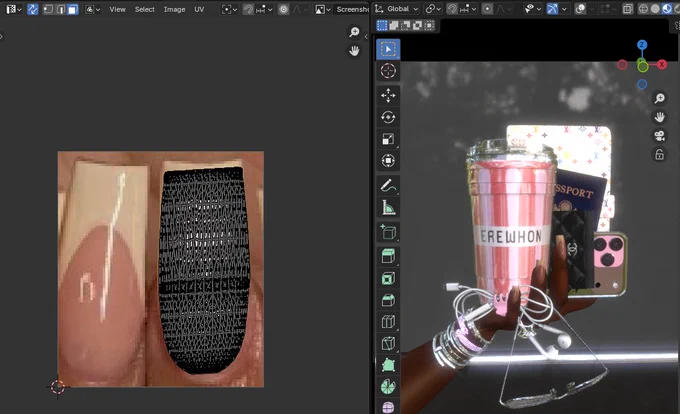Open the Global transform orientation dropdown
Viewport: 680px width, 414px height.
tap(396, 9)
